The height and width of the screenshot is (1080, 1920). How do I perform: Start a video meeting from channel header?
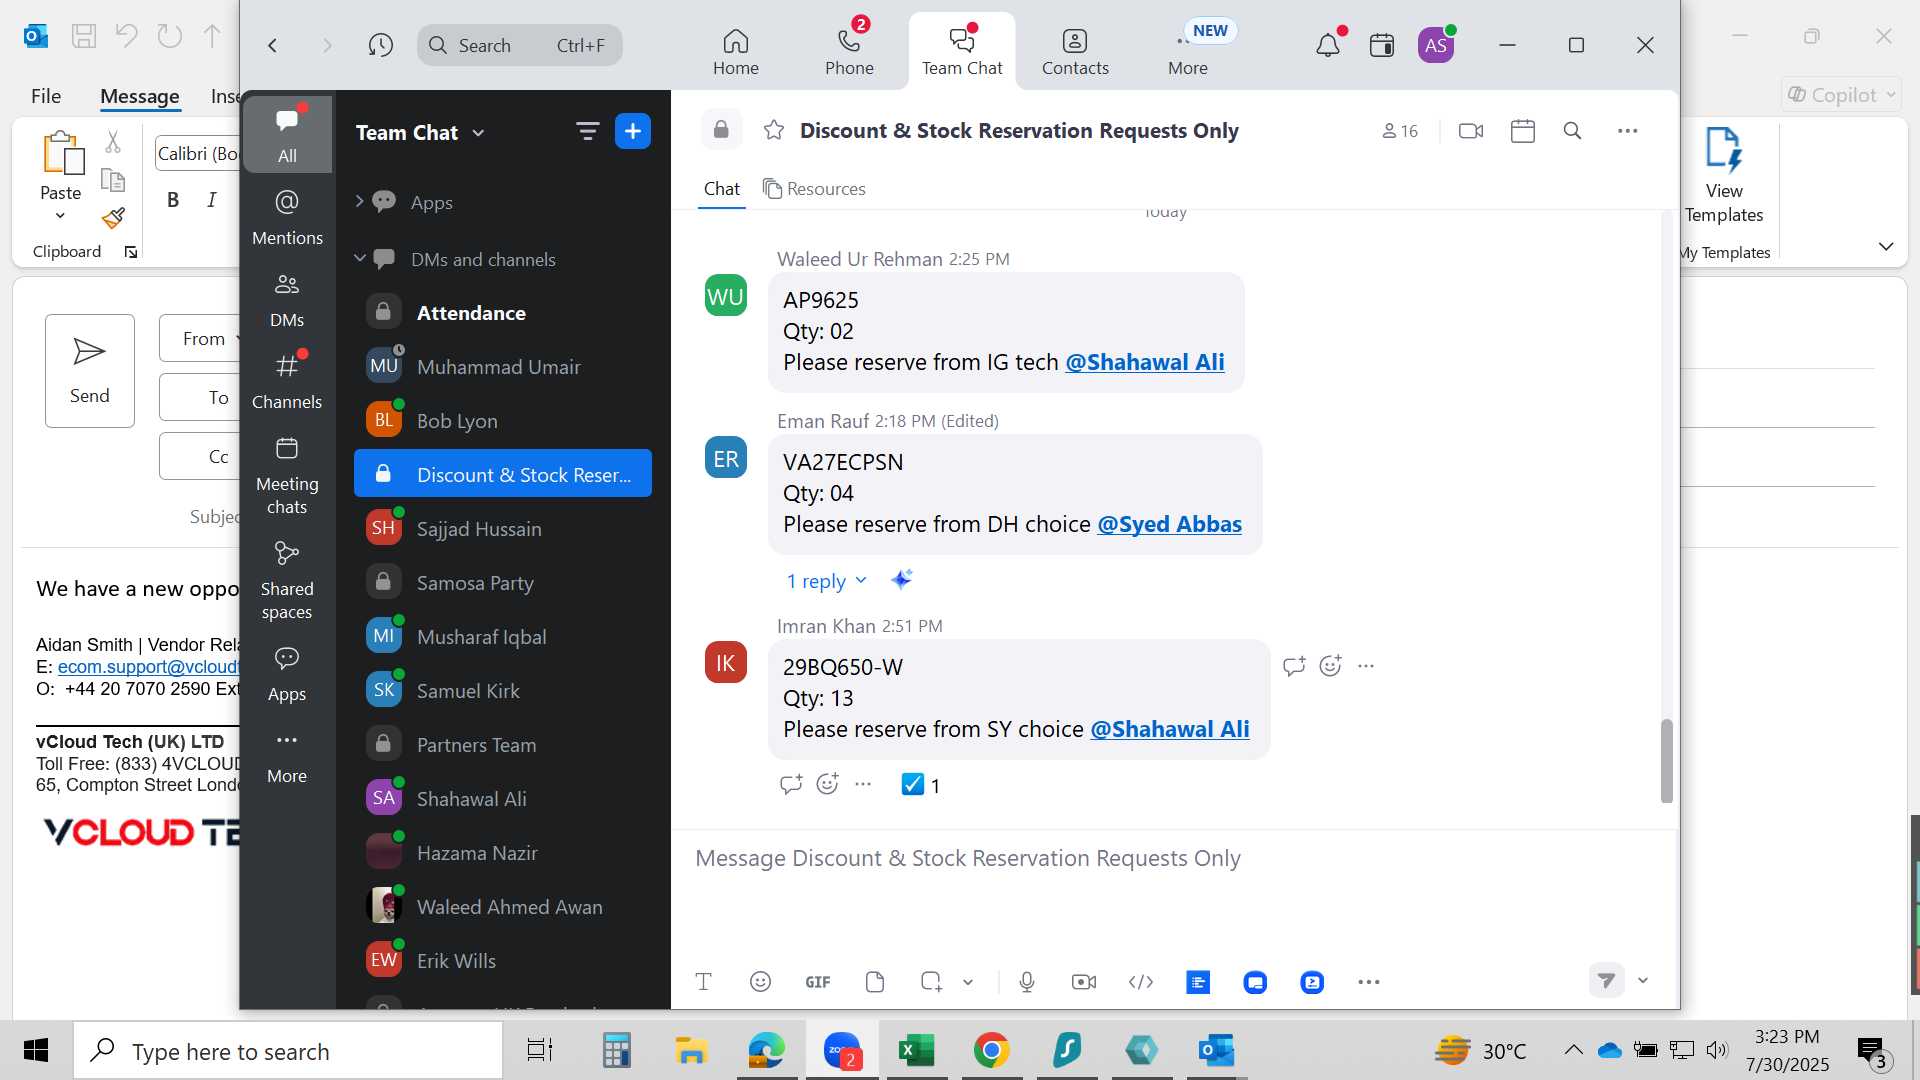1471,131
